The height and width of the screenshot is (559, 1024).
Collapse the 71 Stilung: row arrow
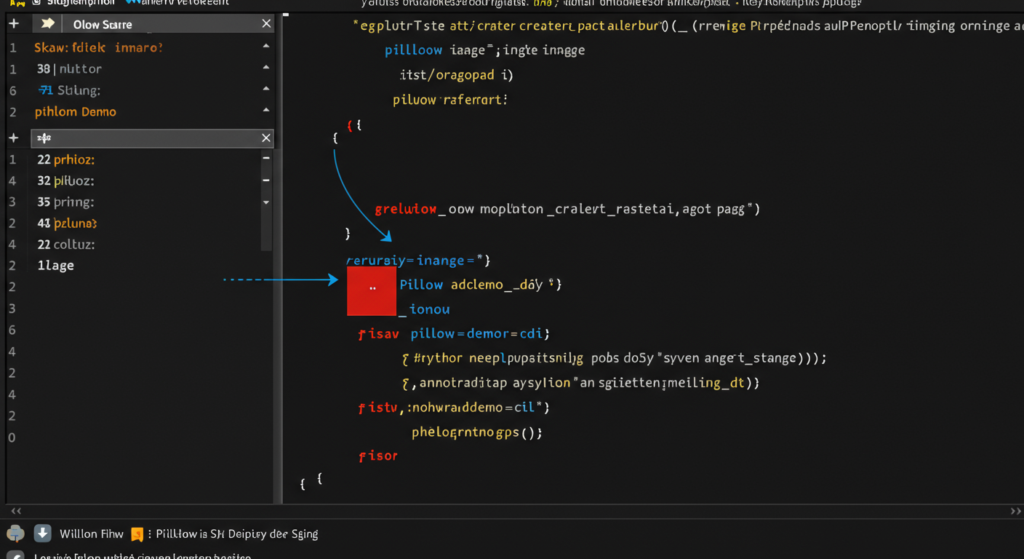tap(266, 89)
